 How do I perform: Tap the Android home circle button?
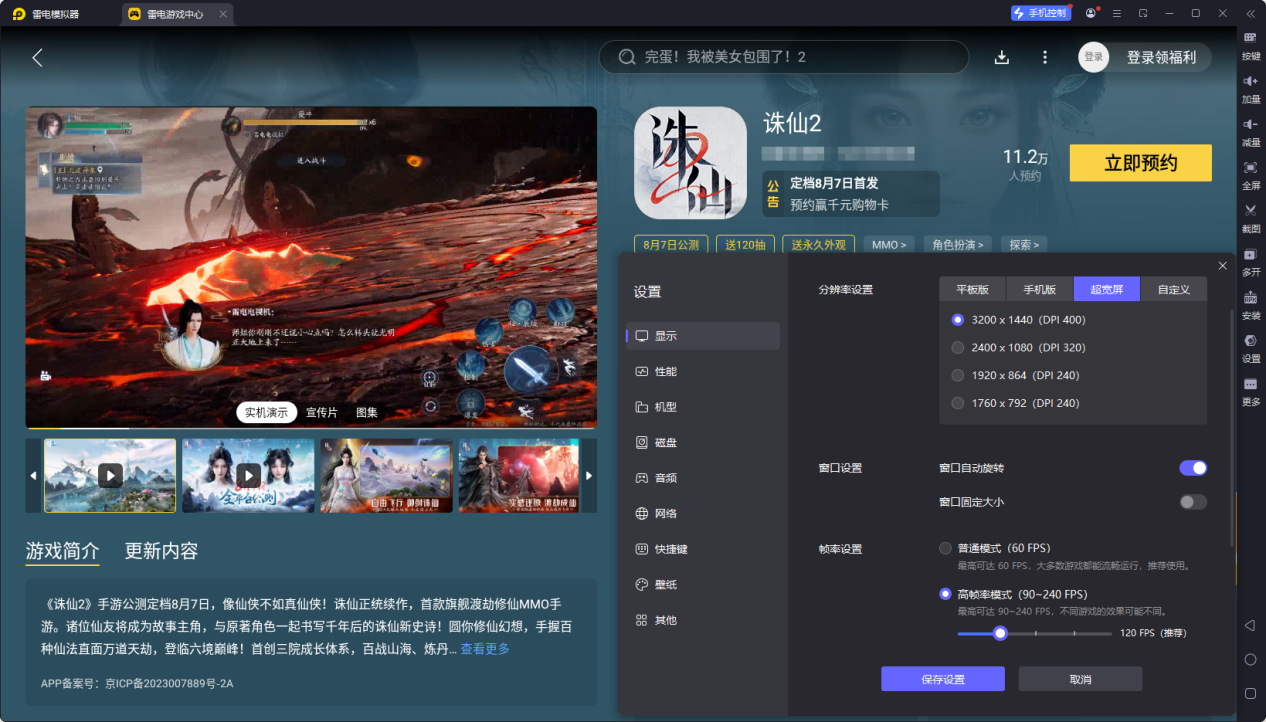coord(1250,659)
